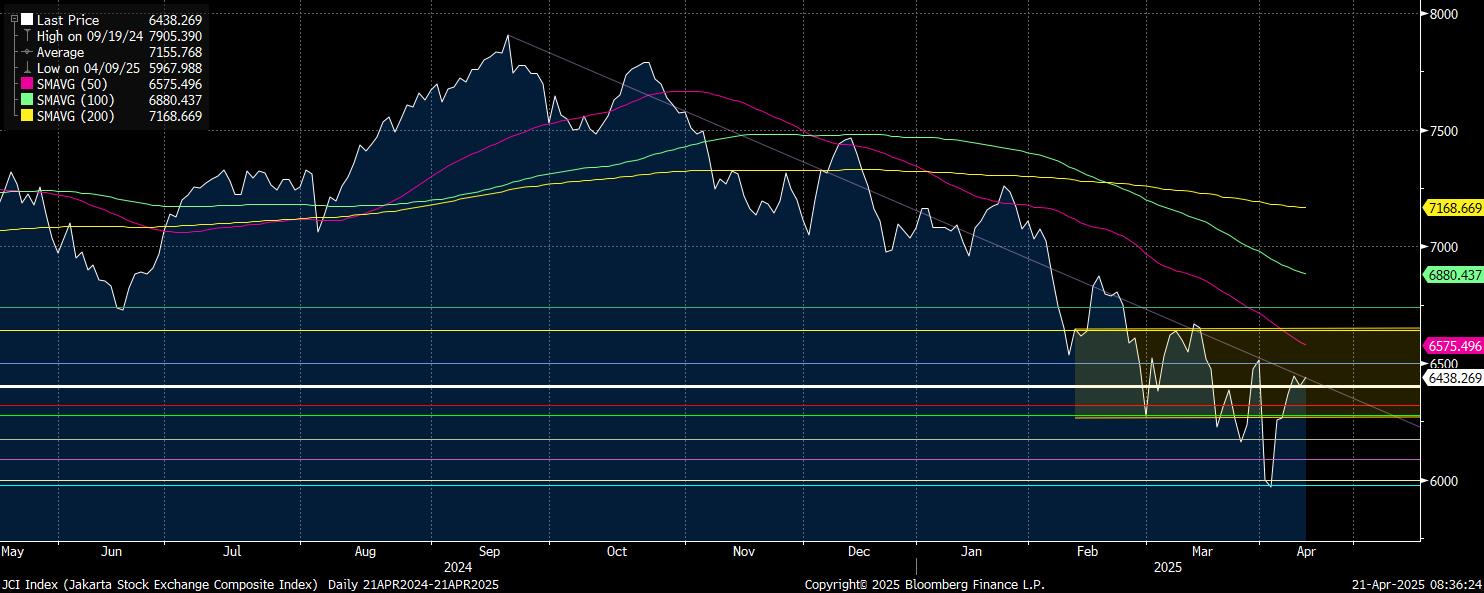Click the 8000 tick on price axis
Viewport: 1484px width, 593px height.
(x=1443, y=14)
